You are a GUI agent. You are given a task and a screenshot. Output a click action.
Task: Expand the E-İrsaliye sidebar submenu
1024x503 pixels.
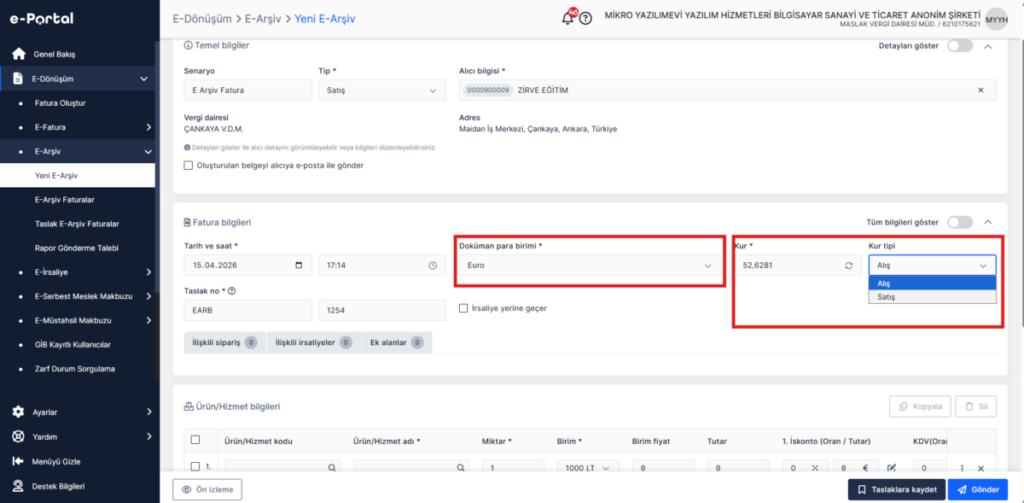click(149, 272)
